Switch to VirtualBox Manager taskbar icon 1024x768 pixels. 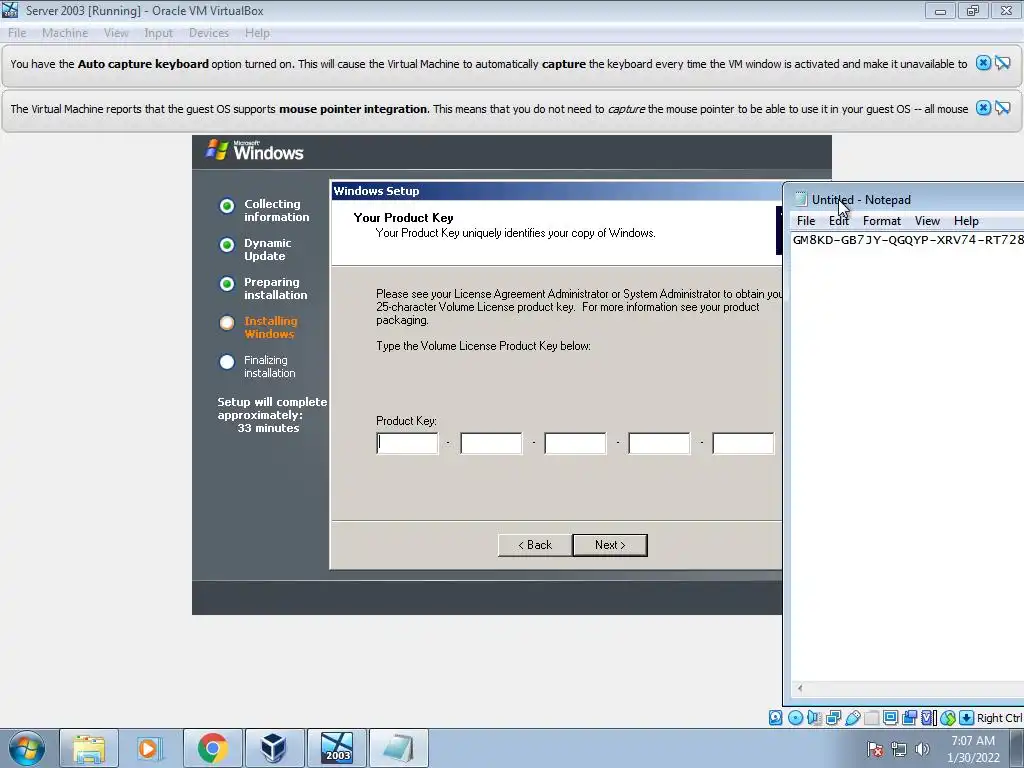[274, 748]
